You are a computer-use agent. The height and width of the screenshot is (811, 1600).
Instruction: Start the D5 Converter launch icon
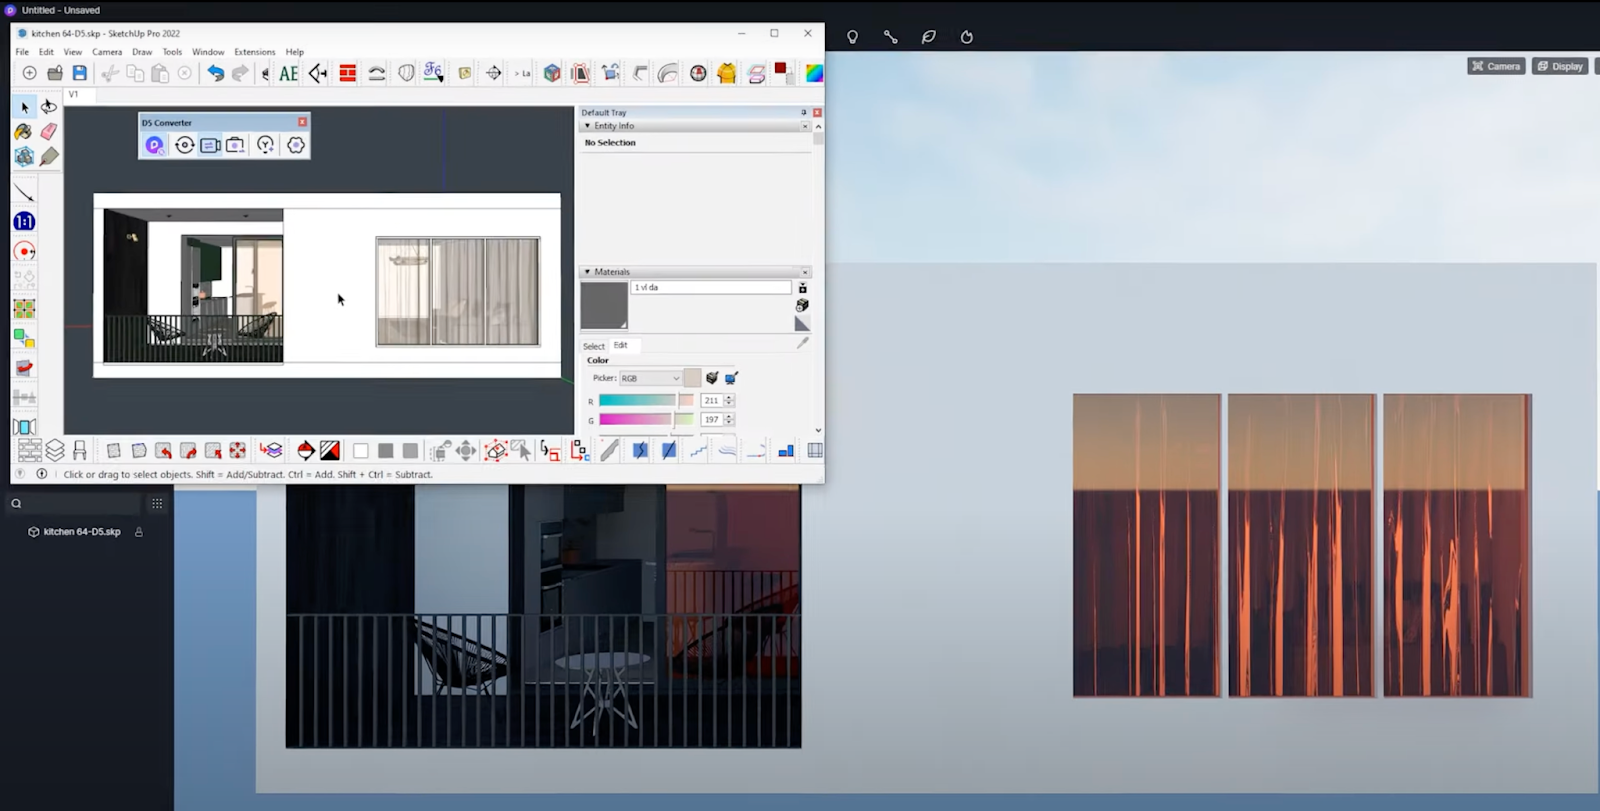pyautogui.click(x=154, y=145)
